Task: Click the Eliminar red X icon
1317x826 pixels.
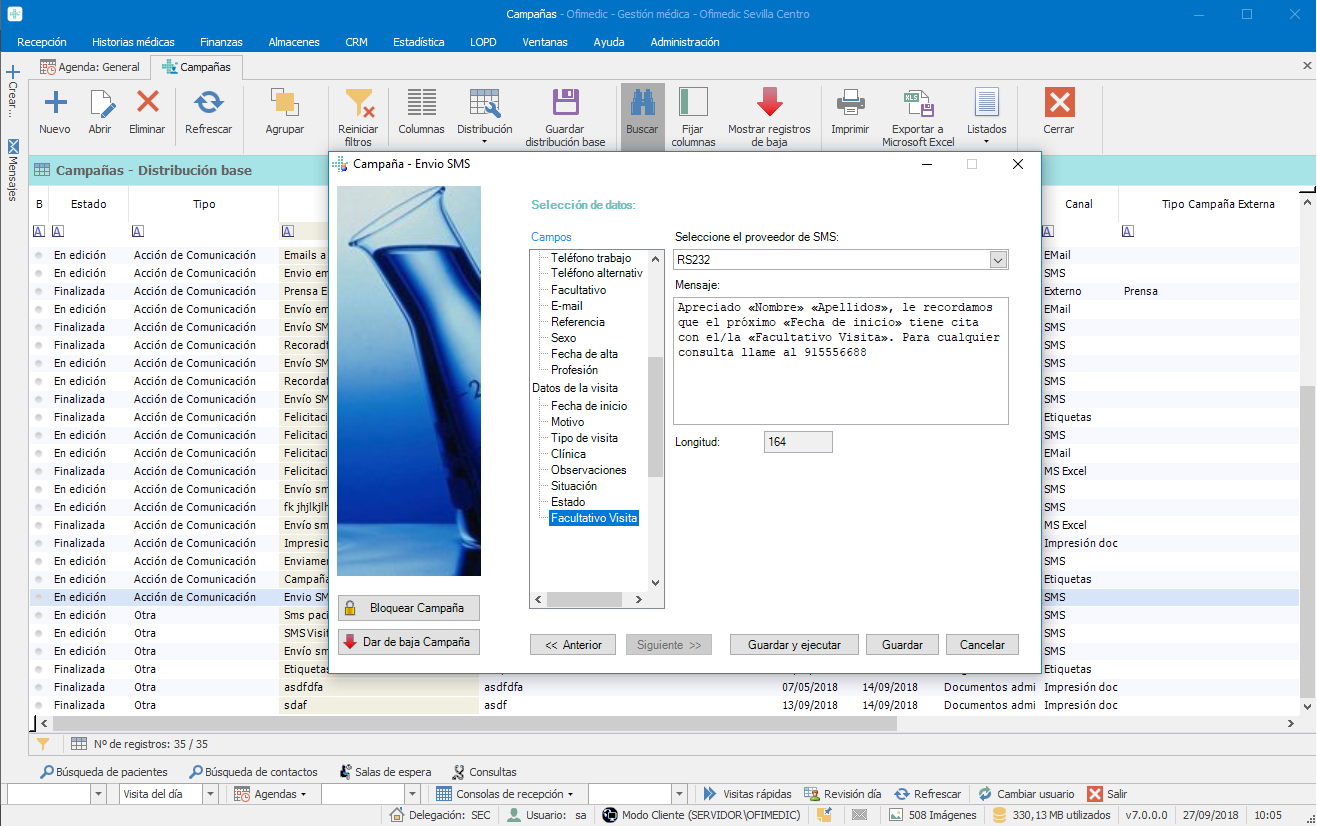Action: point(147,103)
